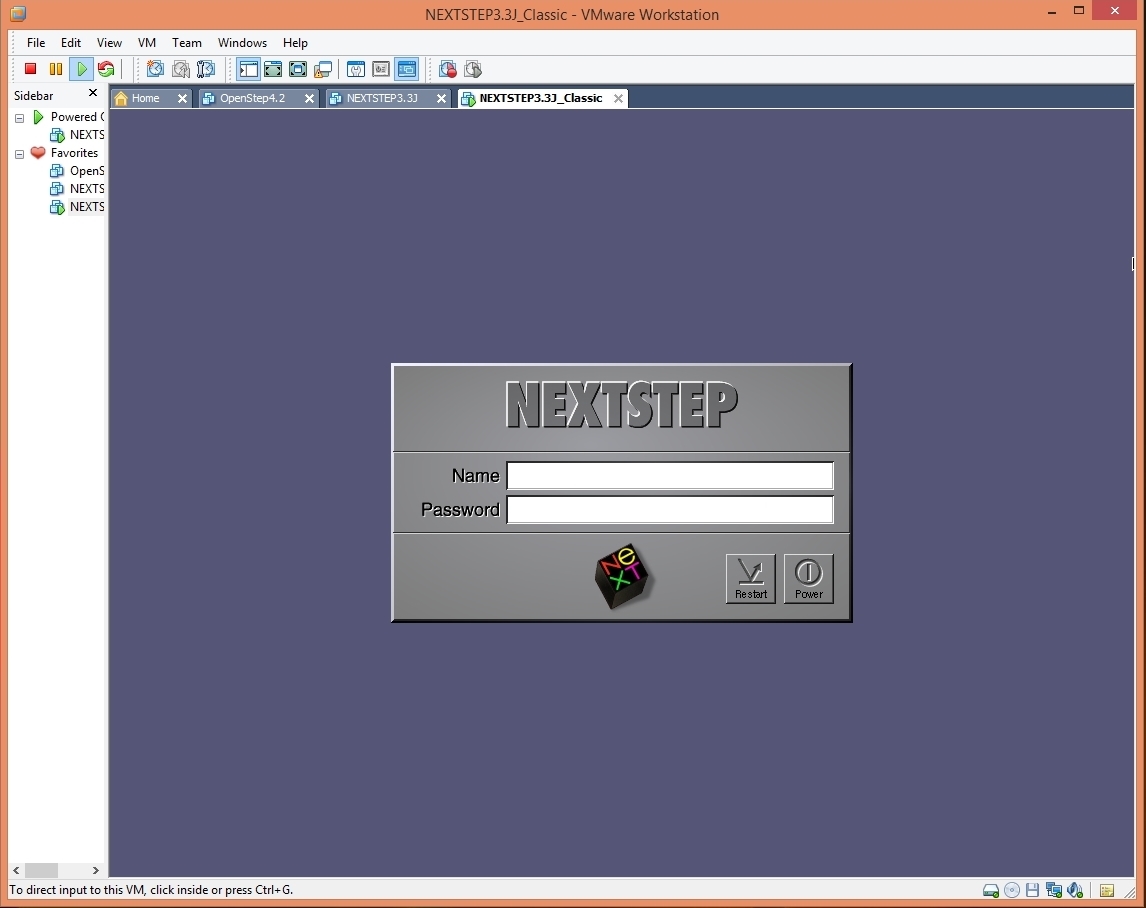Click the sidebar horizontal scrollbar thumb
Viewport: 1146px width, 908px height.
pyautogui.click(x=42, y=870)
